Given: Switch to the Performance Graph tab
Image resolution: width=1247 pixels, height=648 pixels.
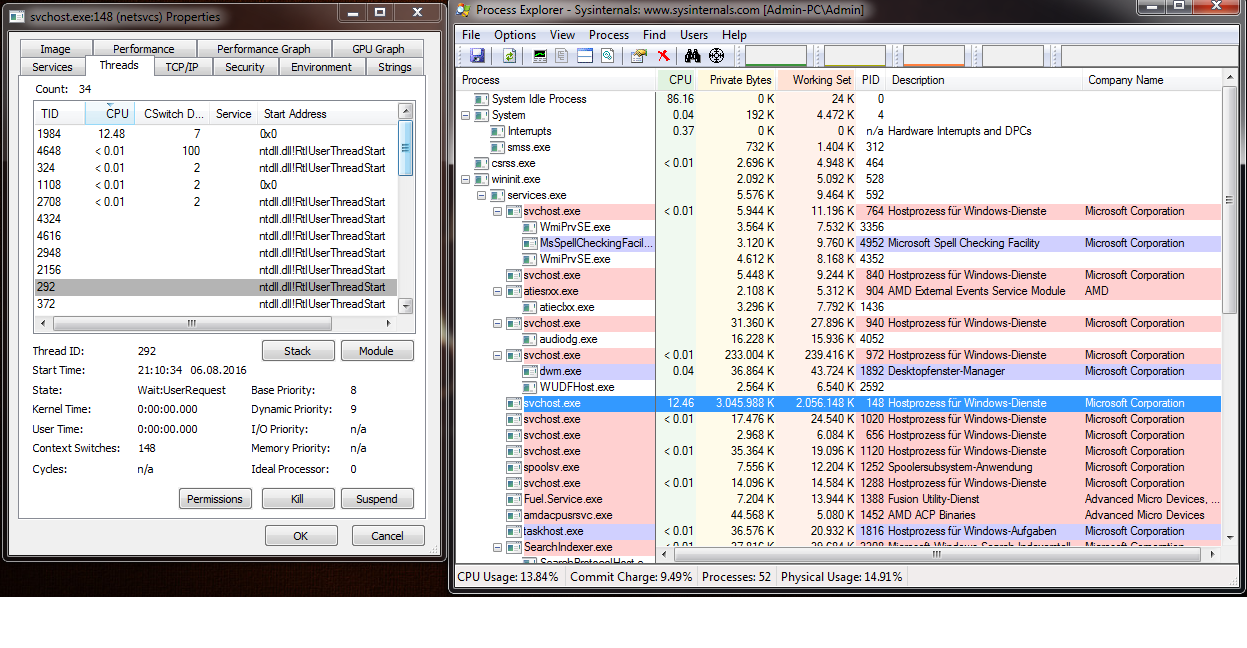Looking at the screenshot, I should coord(264,49).
